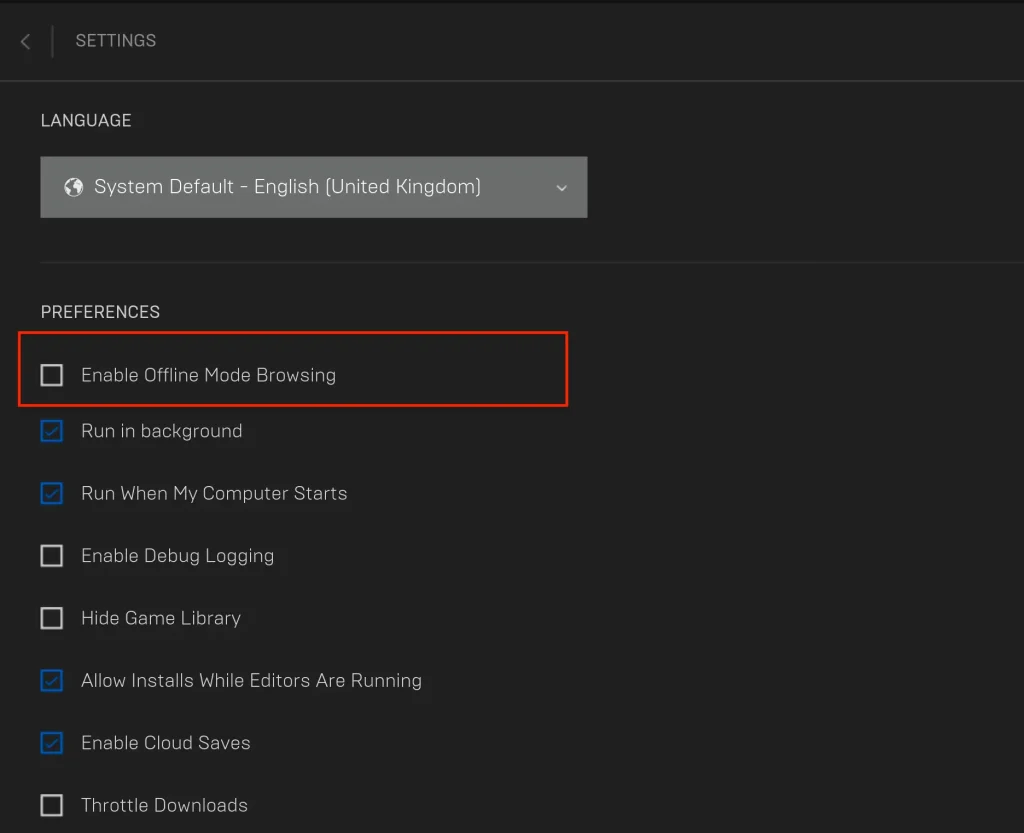Enable Offline Mode Browsing
The width and height of the screenshot is (1024, 833).
click(x=51, y=375)
